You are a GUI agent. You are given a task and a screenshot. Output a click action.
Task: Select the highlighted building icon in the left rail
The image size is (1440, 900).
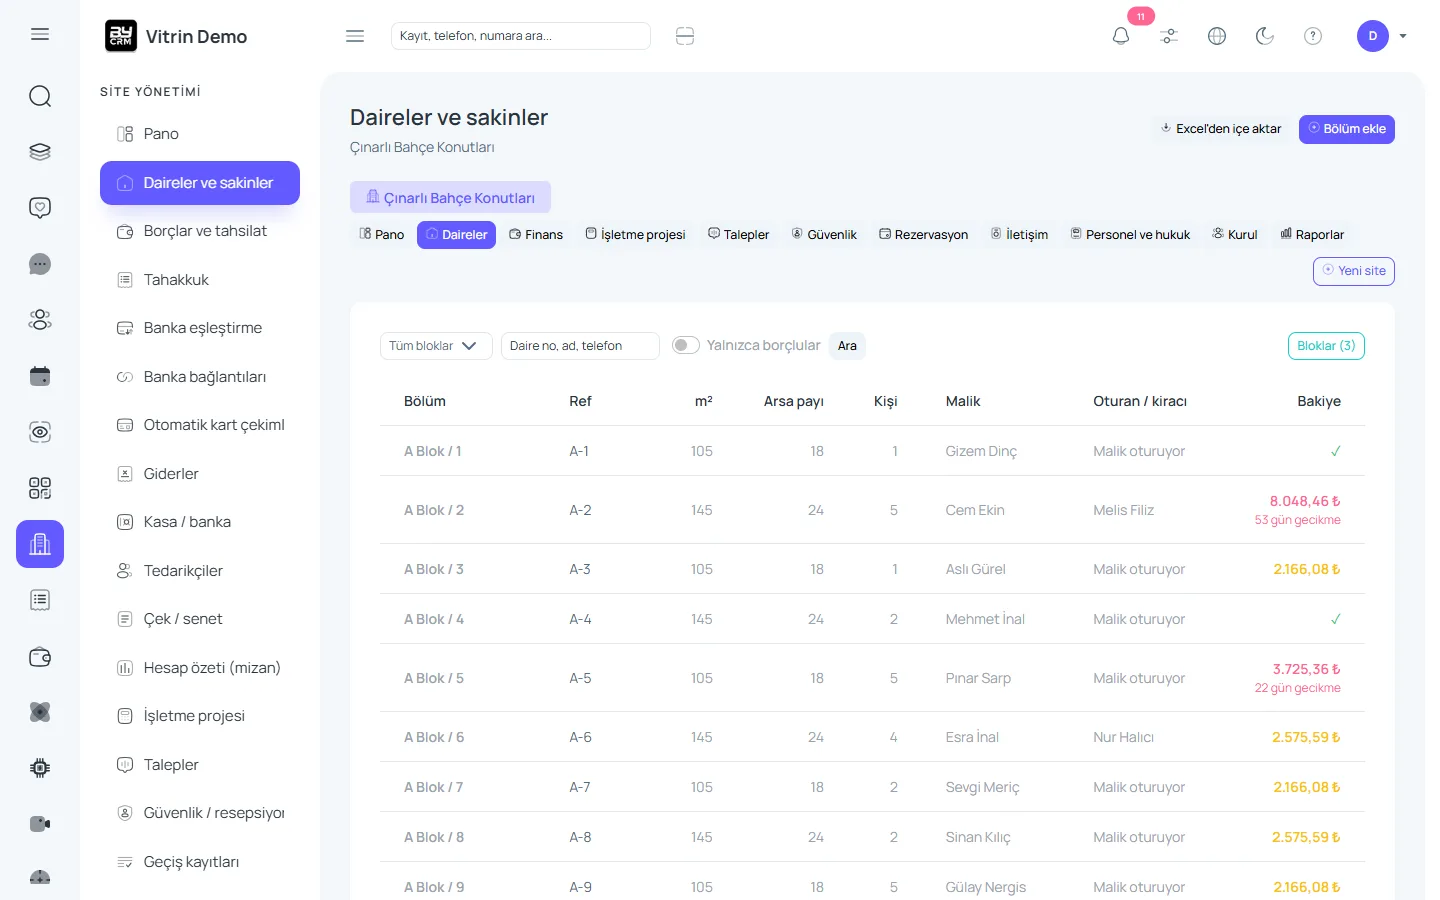coord(40,544)
